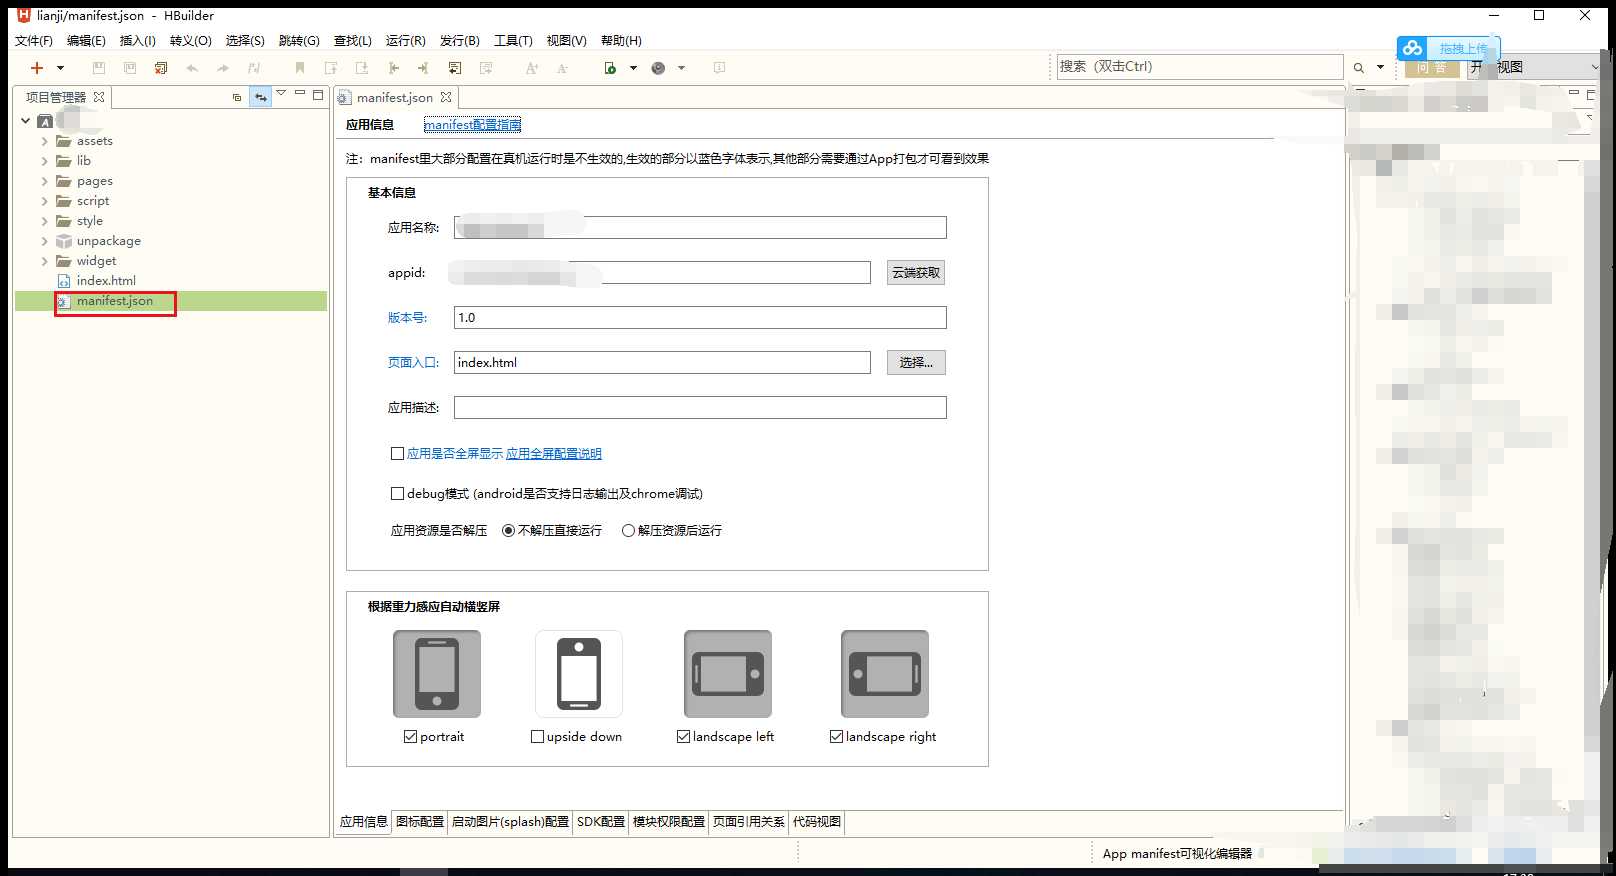Open the 运行(R) menu
Image resolution: width=1616 pixels, height=876 pixels.
[x=405, y=40]
